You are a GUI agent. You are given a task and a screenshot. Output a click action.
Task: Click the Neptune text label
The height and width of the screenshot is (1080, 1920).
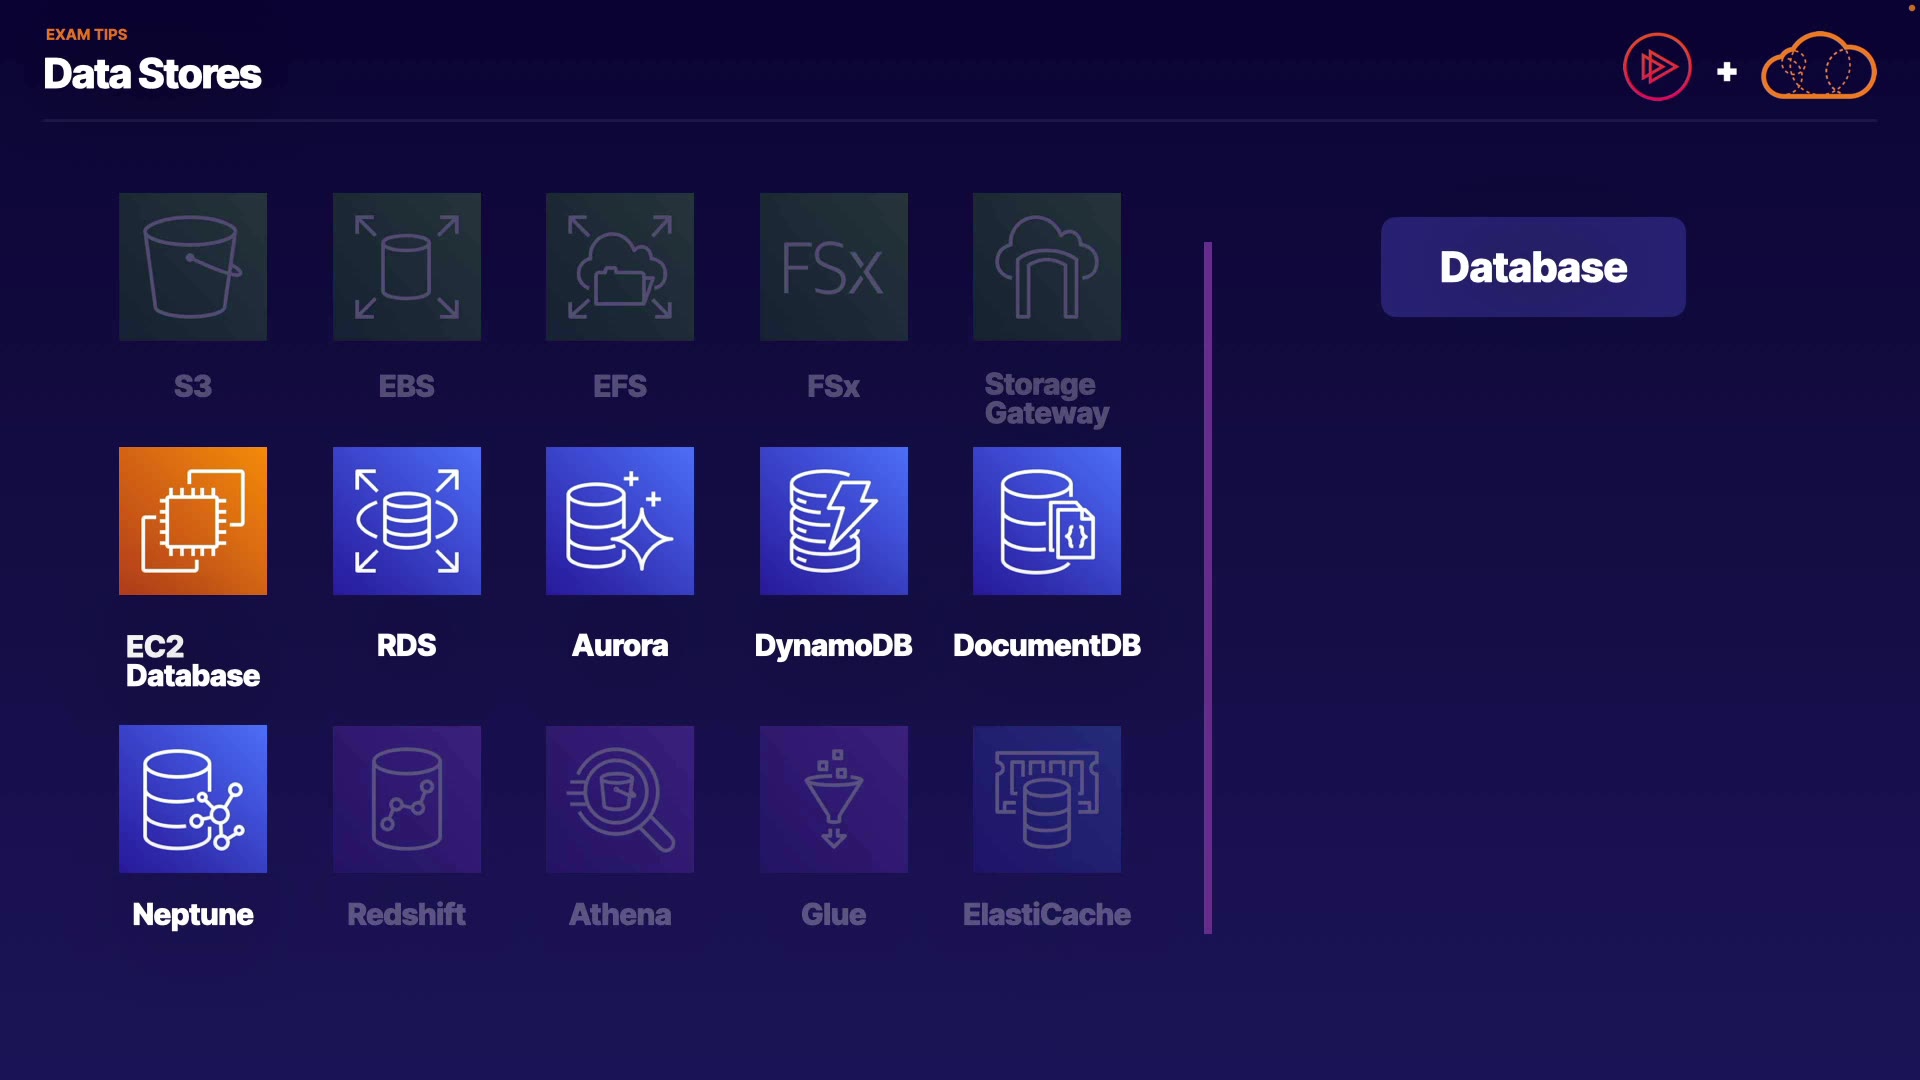(x=193, y=914)
